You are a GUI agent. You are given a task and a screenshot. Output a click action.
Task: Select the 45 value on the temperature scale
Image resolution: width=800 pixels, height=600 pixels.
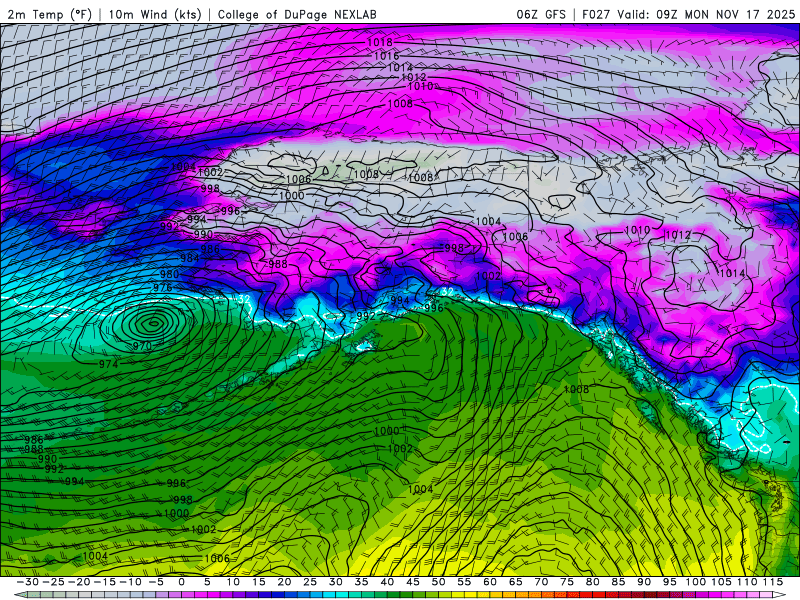coord(413,582)
